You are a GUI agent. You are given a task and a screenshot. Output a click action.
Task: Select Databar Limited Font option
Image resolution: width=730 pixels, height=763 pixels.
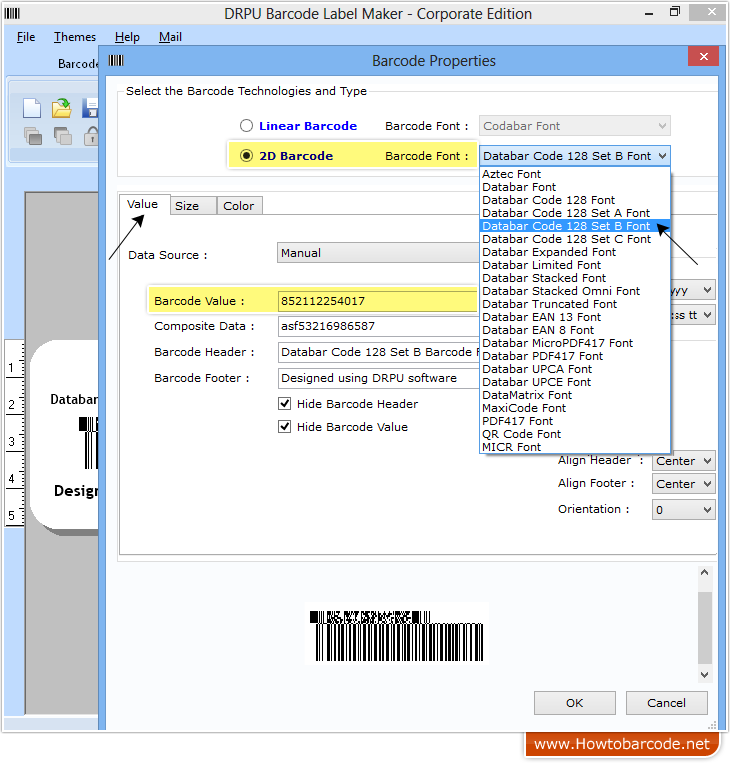(574, 265)
